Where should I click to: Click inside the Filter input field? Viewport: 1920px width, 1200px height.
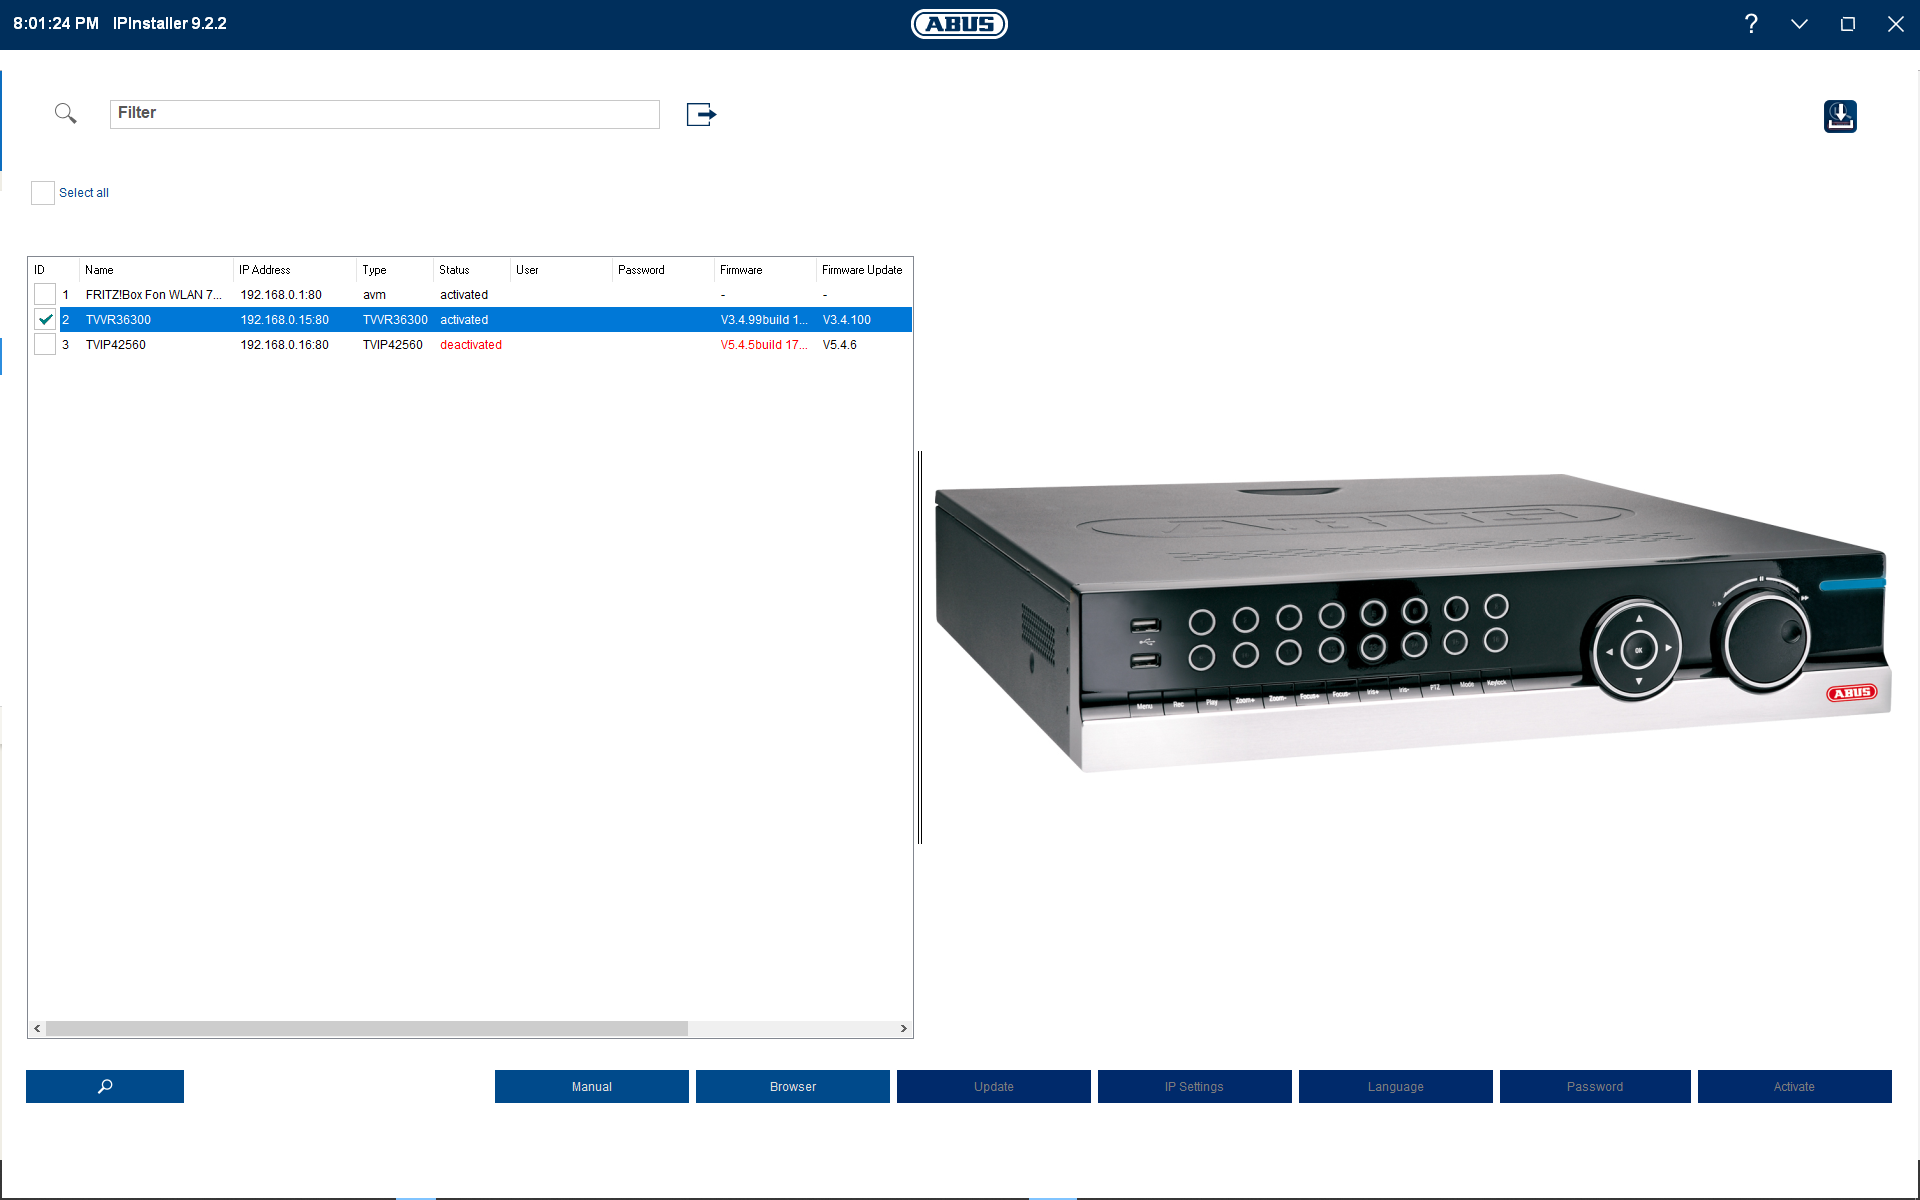point(385,114)
